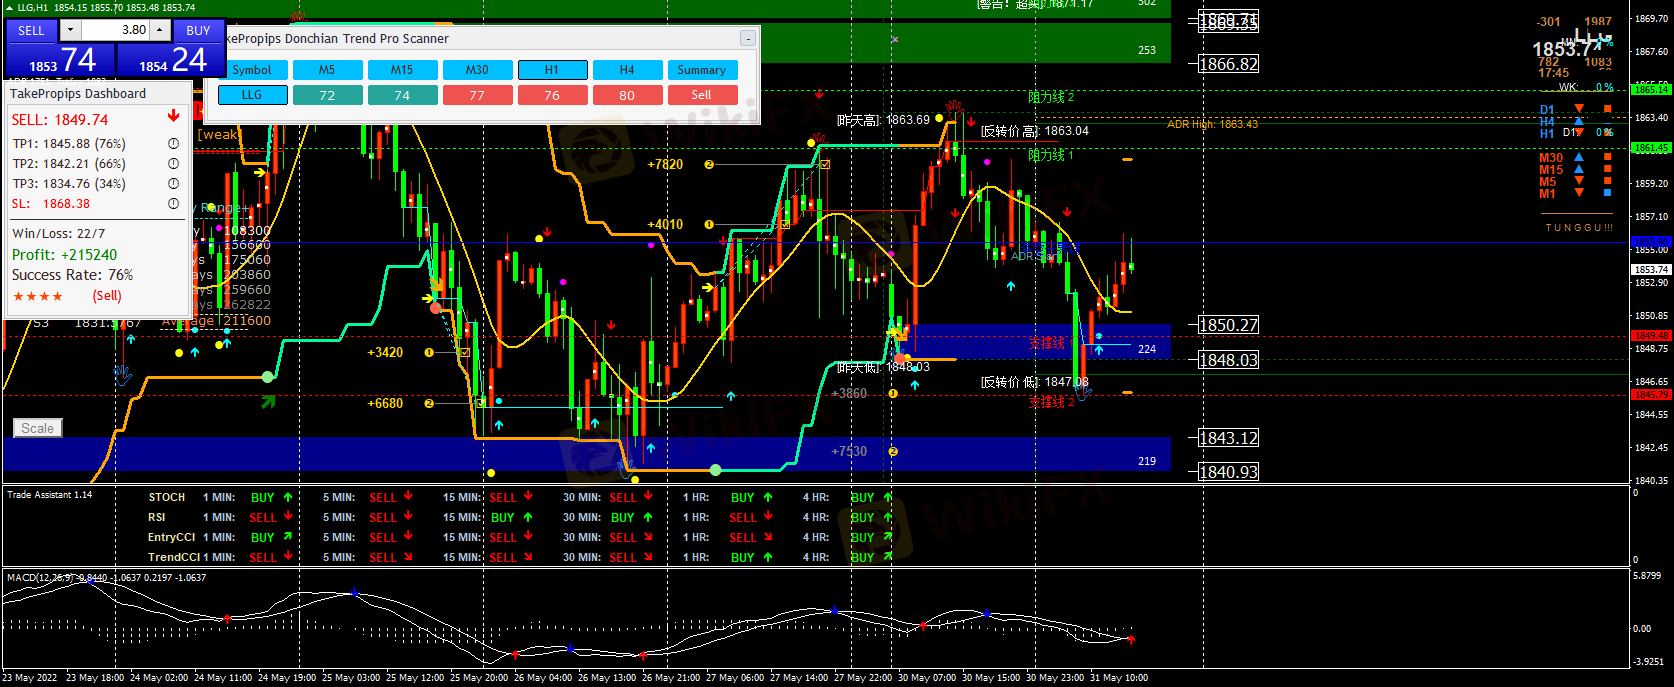Select the M15 column in the scanner
The height and width of the screenshot is (687, 1674).
pyautogui.click(x=402, y=70)
